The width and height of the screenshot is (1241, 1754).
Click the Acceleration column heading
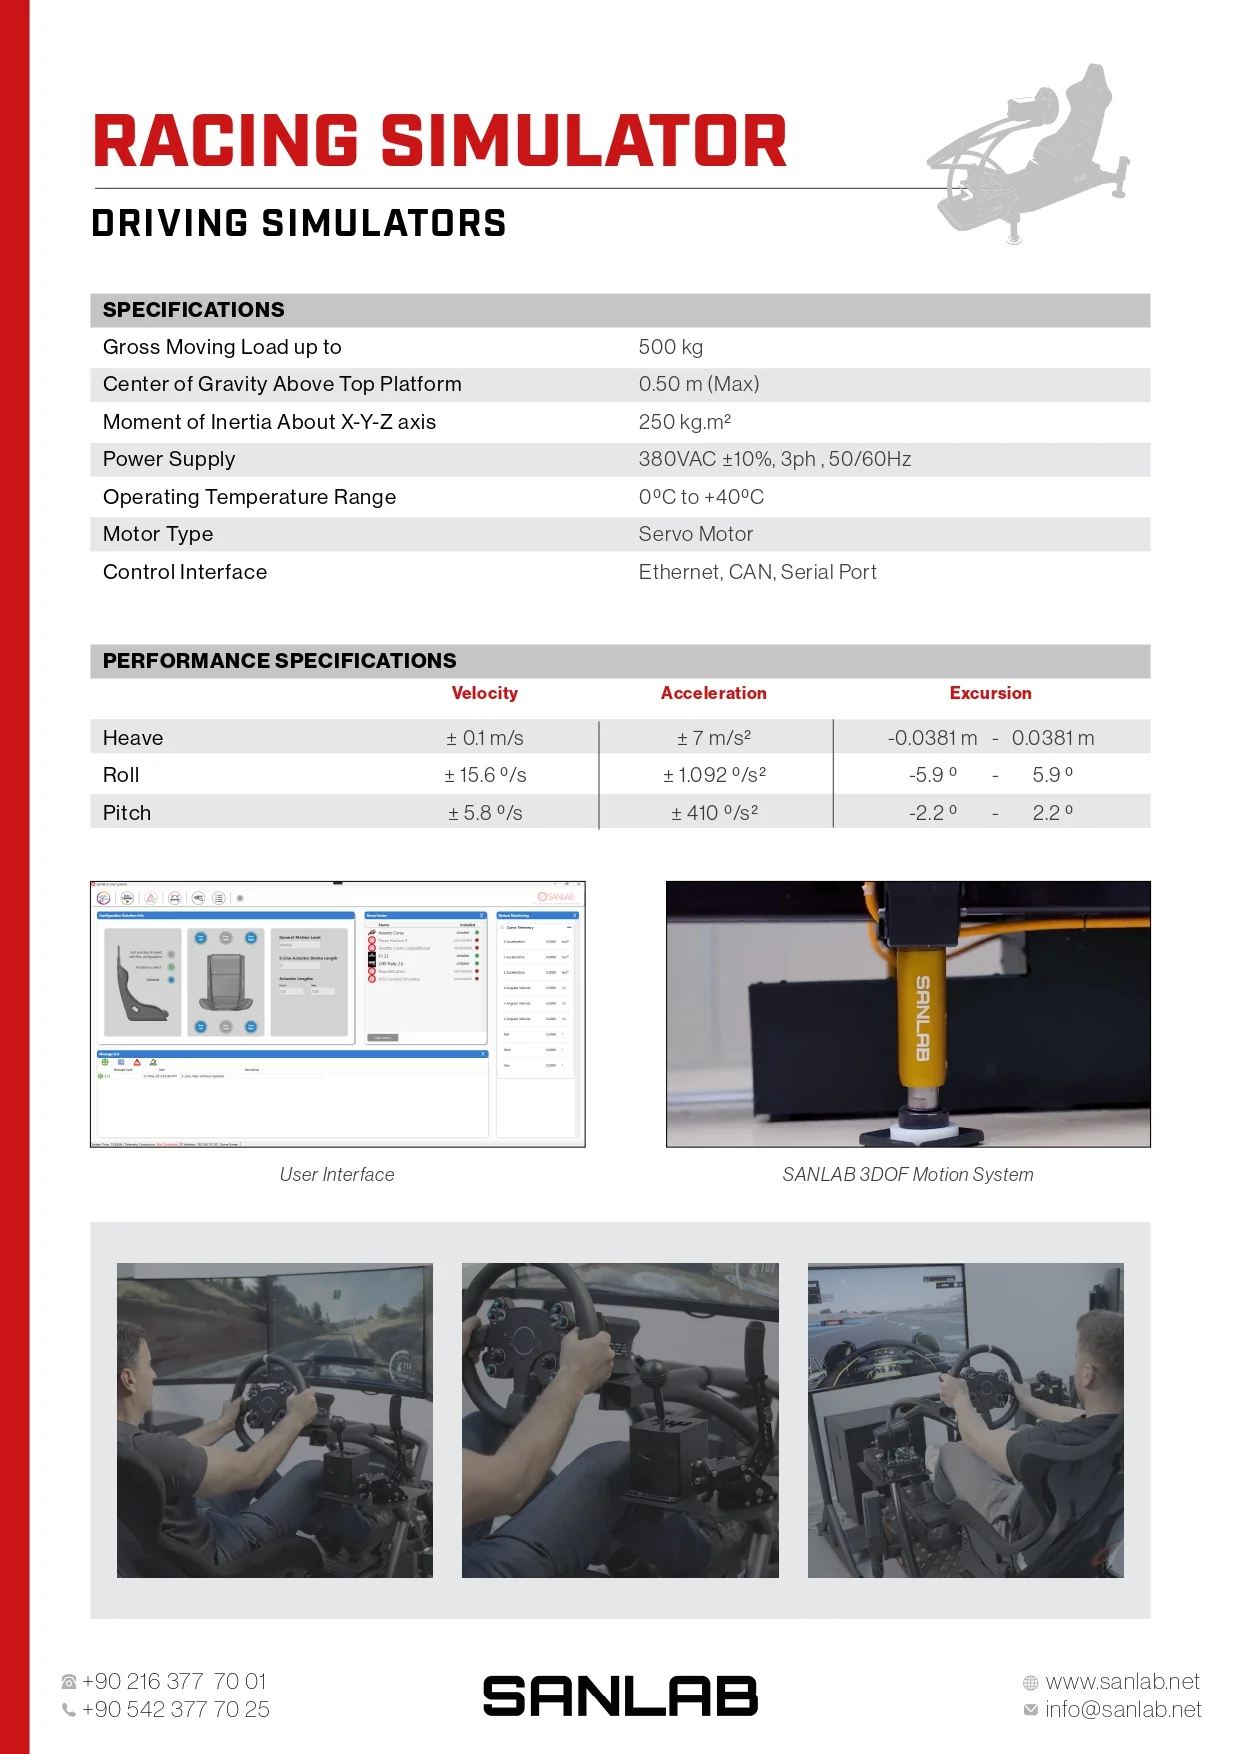click(714, 693)
